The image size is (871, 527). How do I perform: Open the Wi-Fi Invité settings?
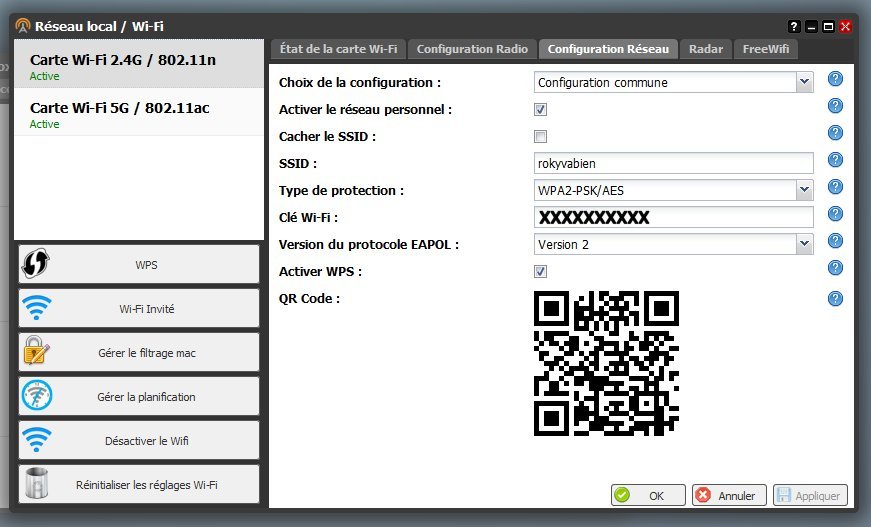(139, 308)
